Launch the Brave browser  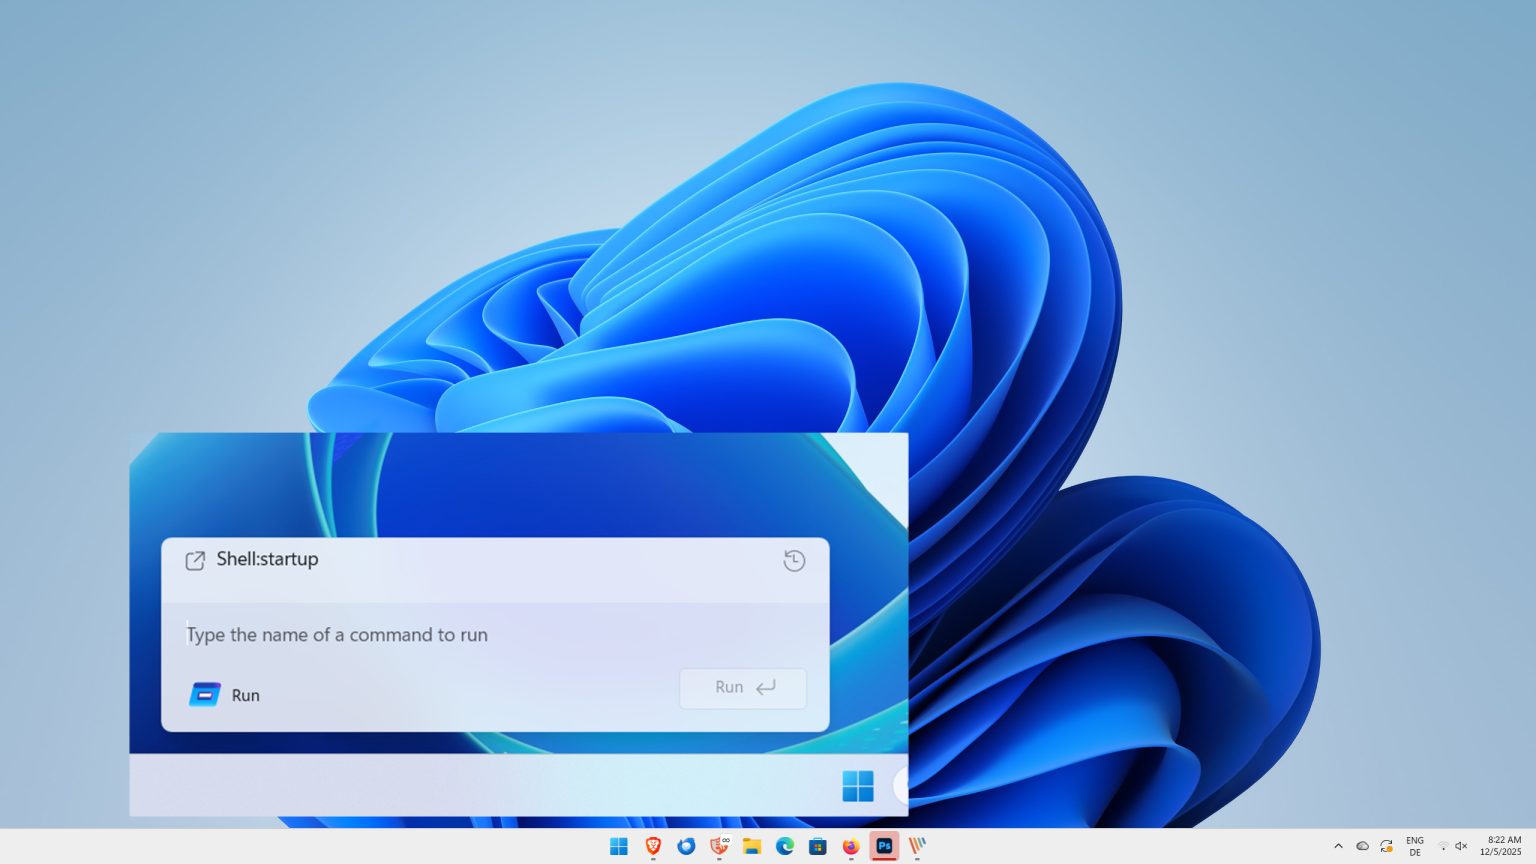click(x=652, y=847)
